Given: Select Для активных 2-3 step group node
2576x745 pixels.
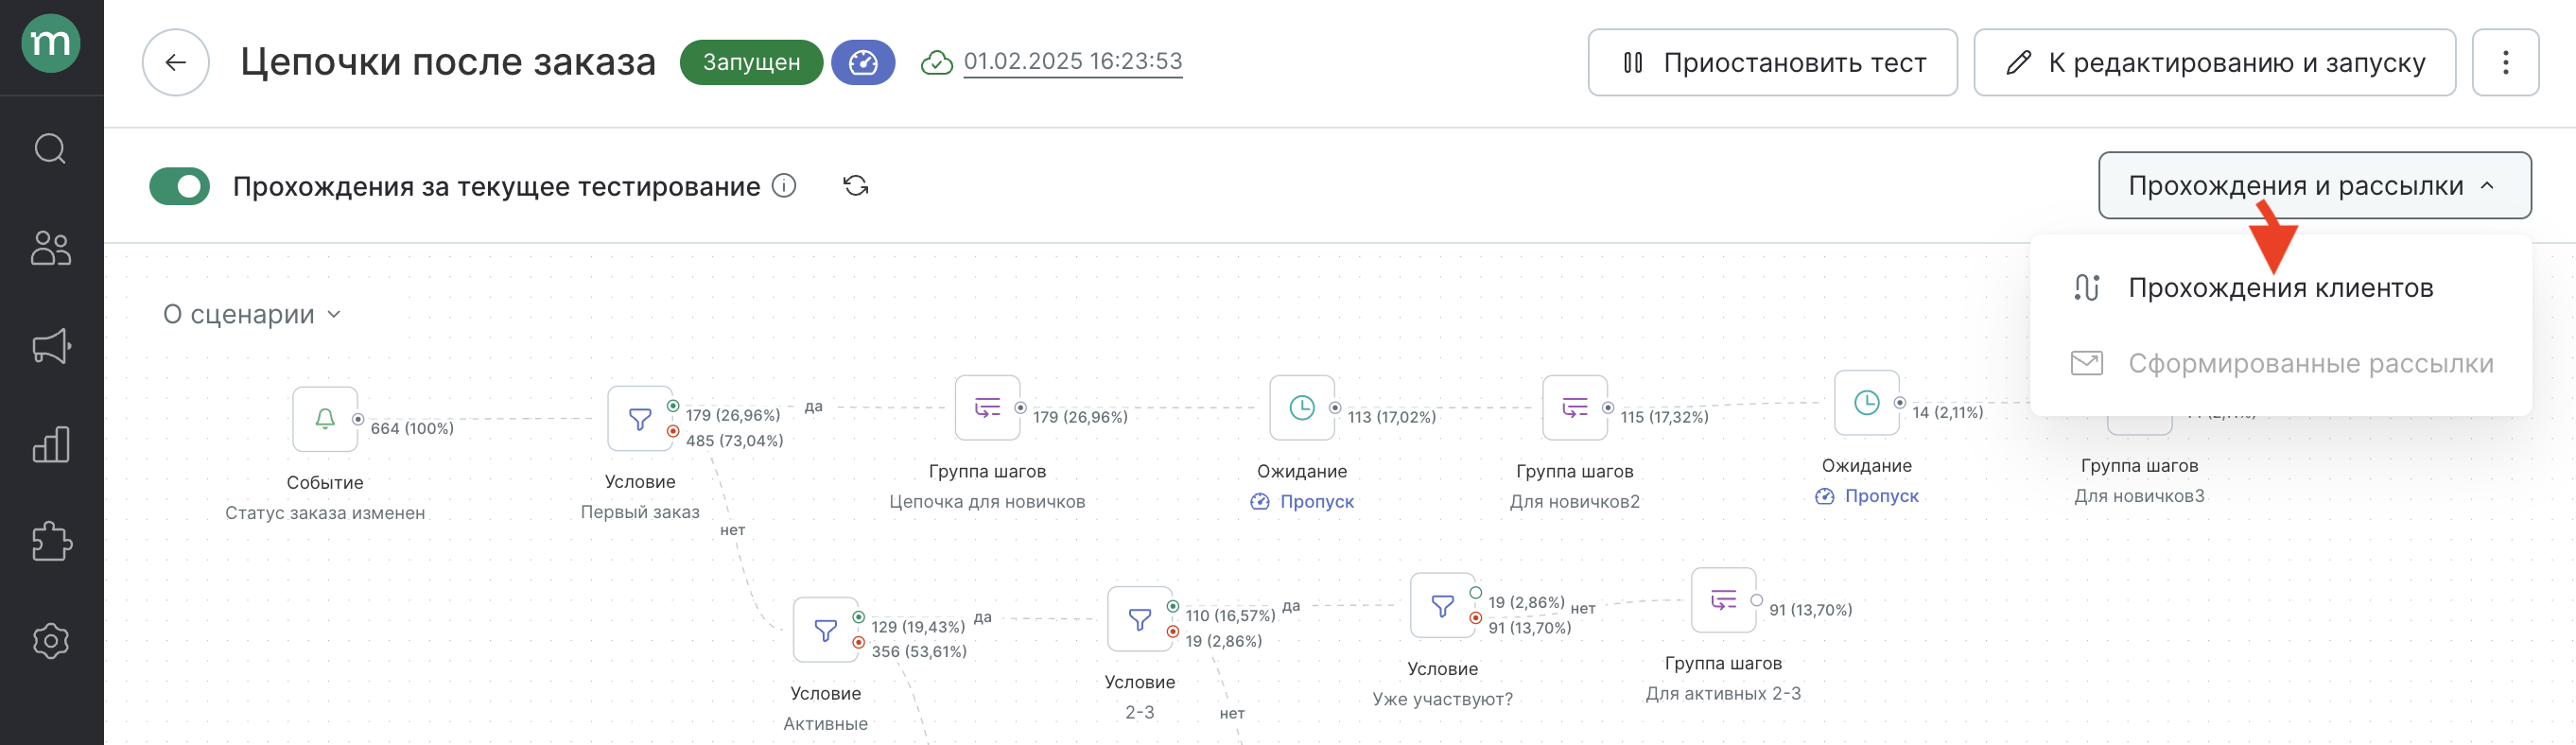Looking at the screenshot, I should [1723, 600].
